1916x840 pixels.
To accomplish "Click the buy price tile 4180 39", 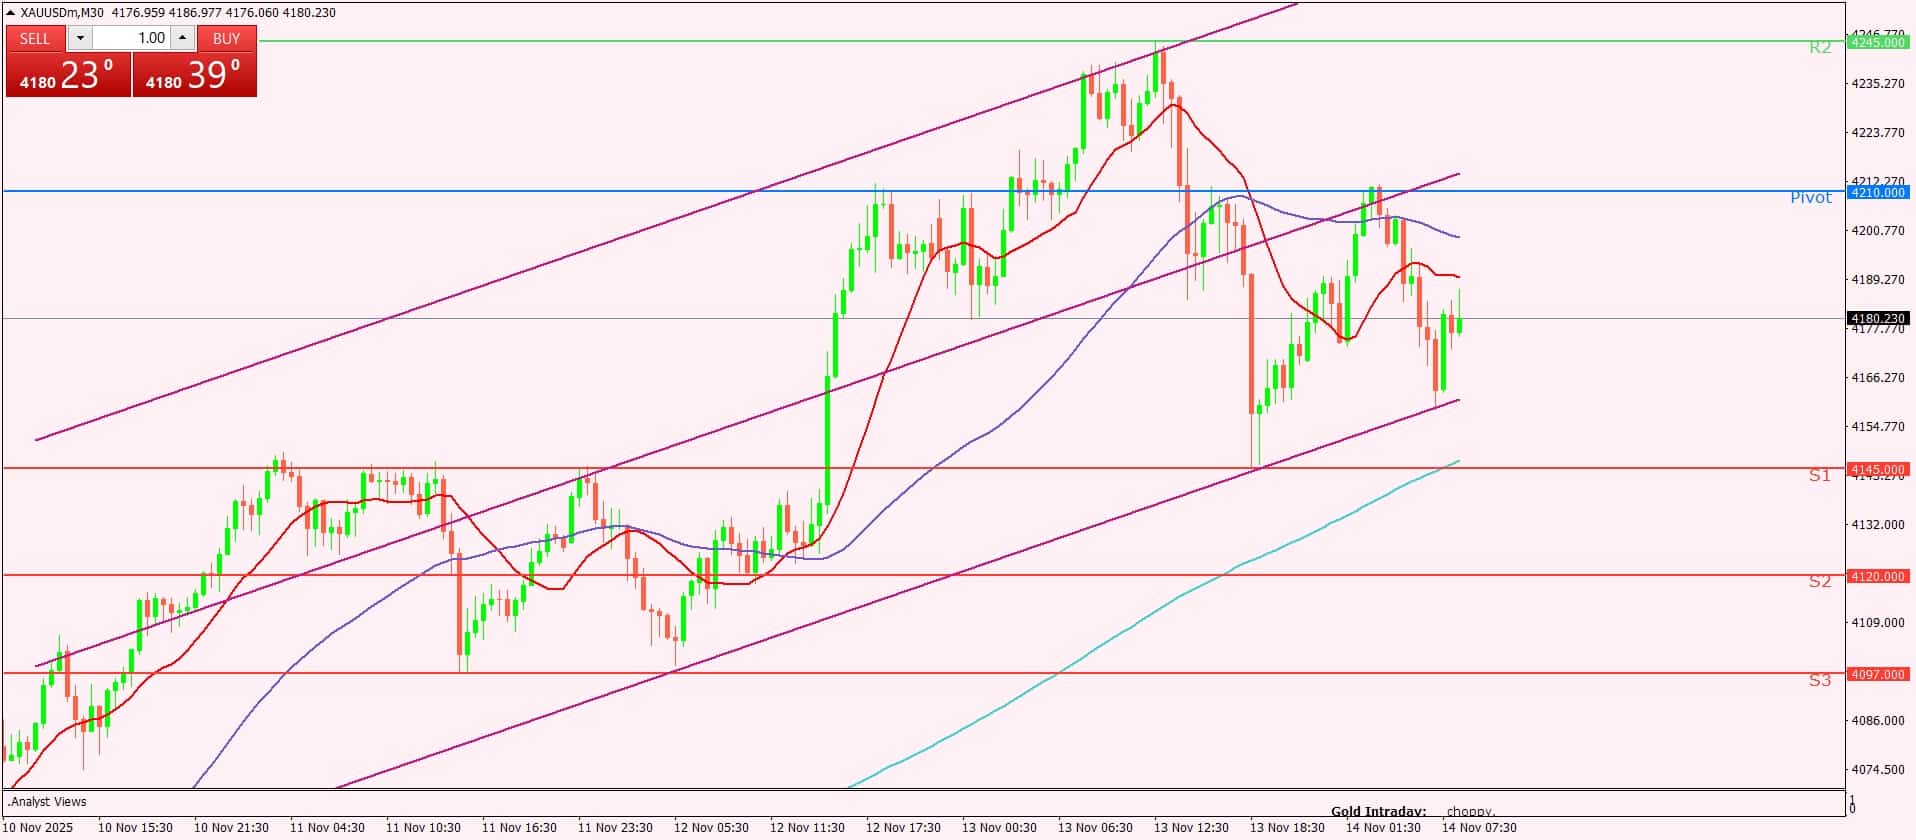I will pyautogui.click(x=194, y=75).
